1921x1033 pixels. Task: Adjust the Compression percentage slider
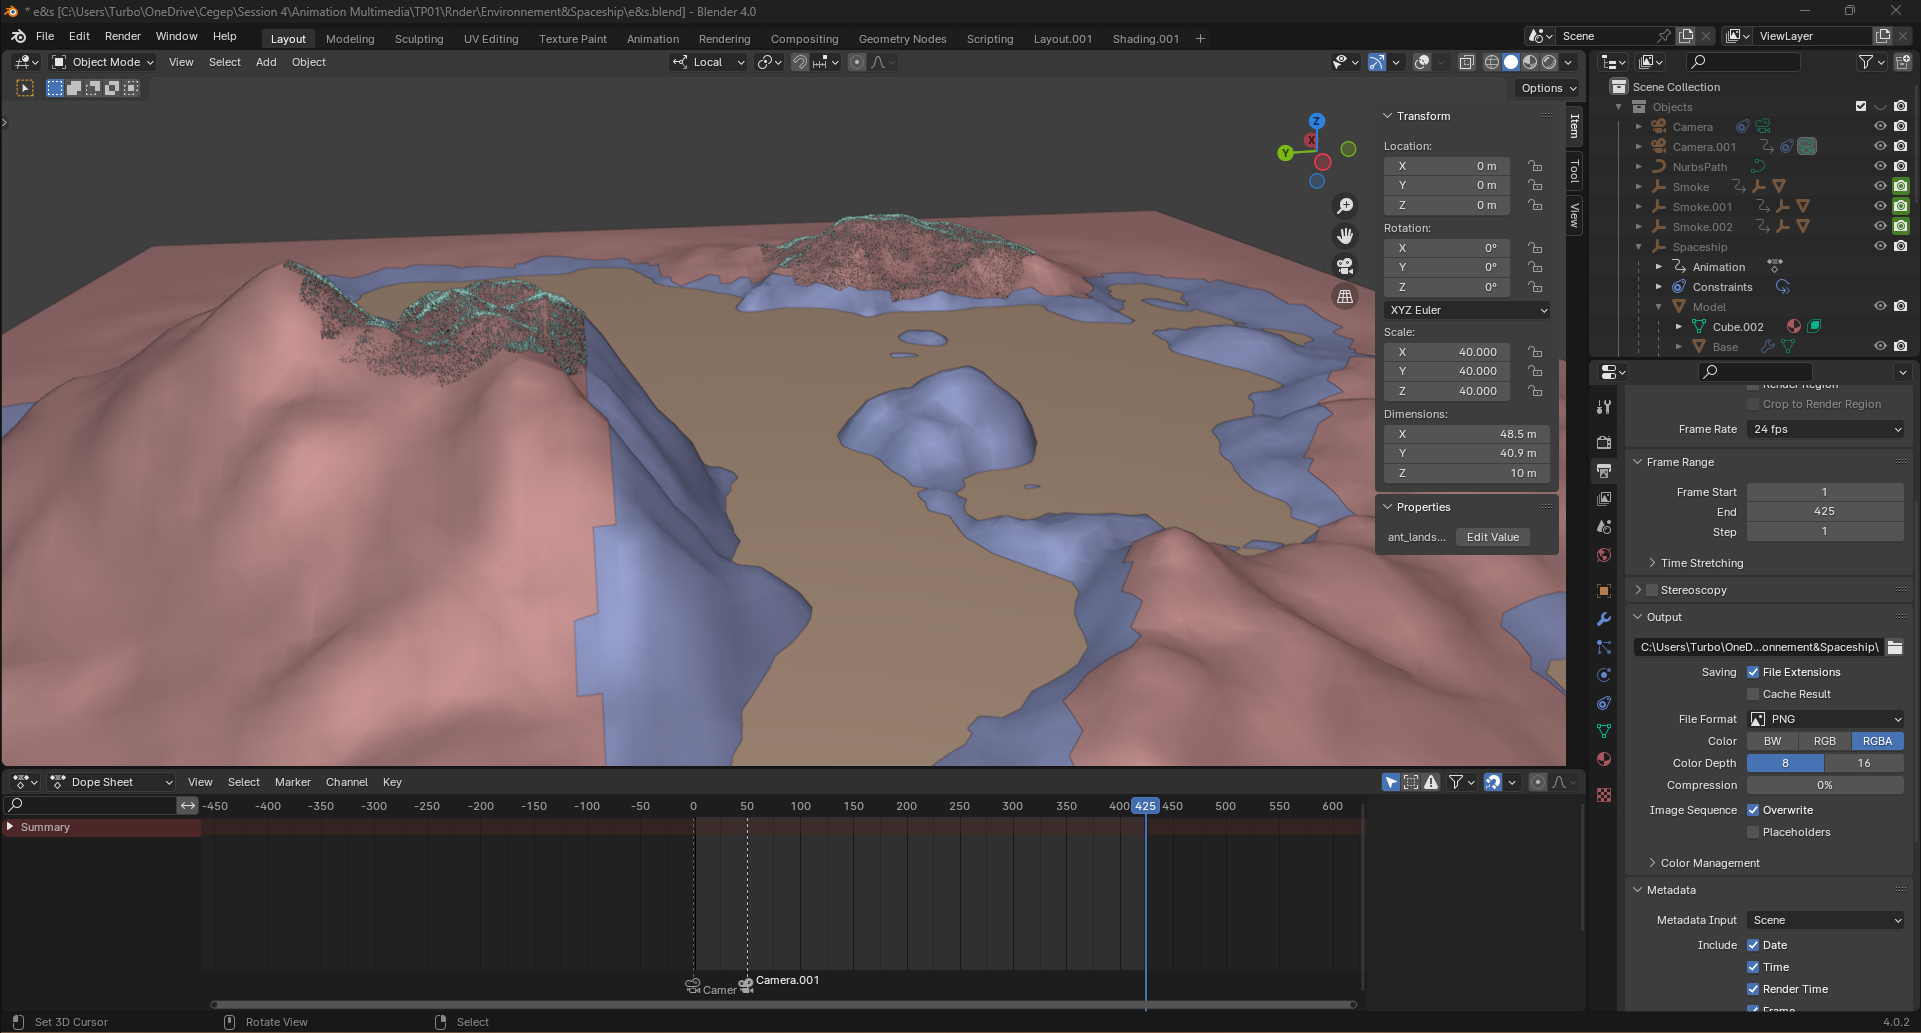coord(1824,785)
